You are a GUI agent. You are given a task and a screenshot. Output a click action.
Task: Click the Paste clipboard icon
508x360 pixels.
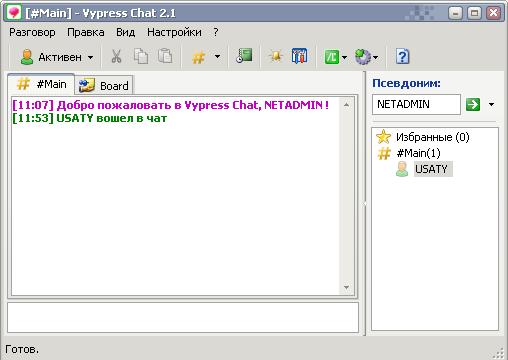point(165,56)
